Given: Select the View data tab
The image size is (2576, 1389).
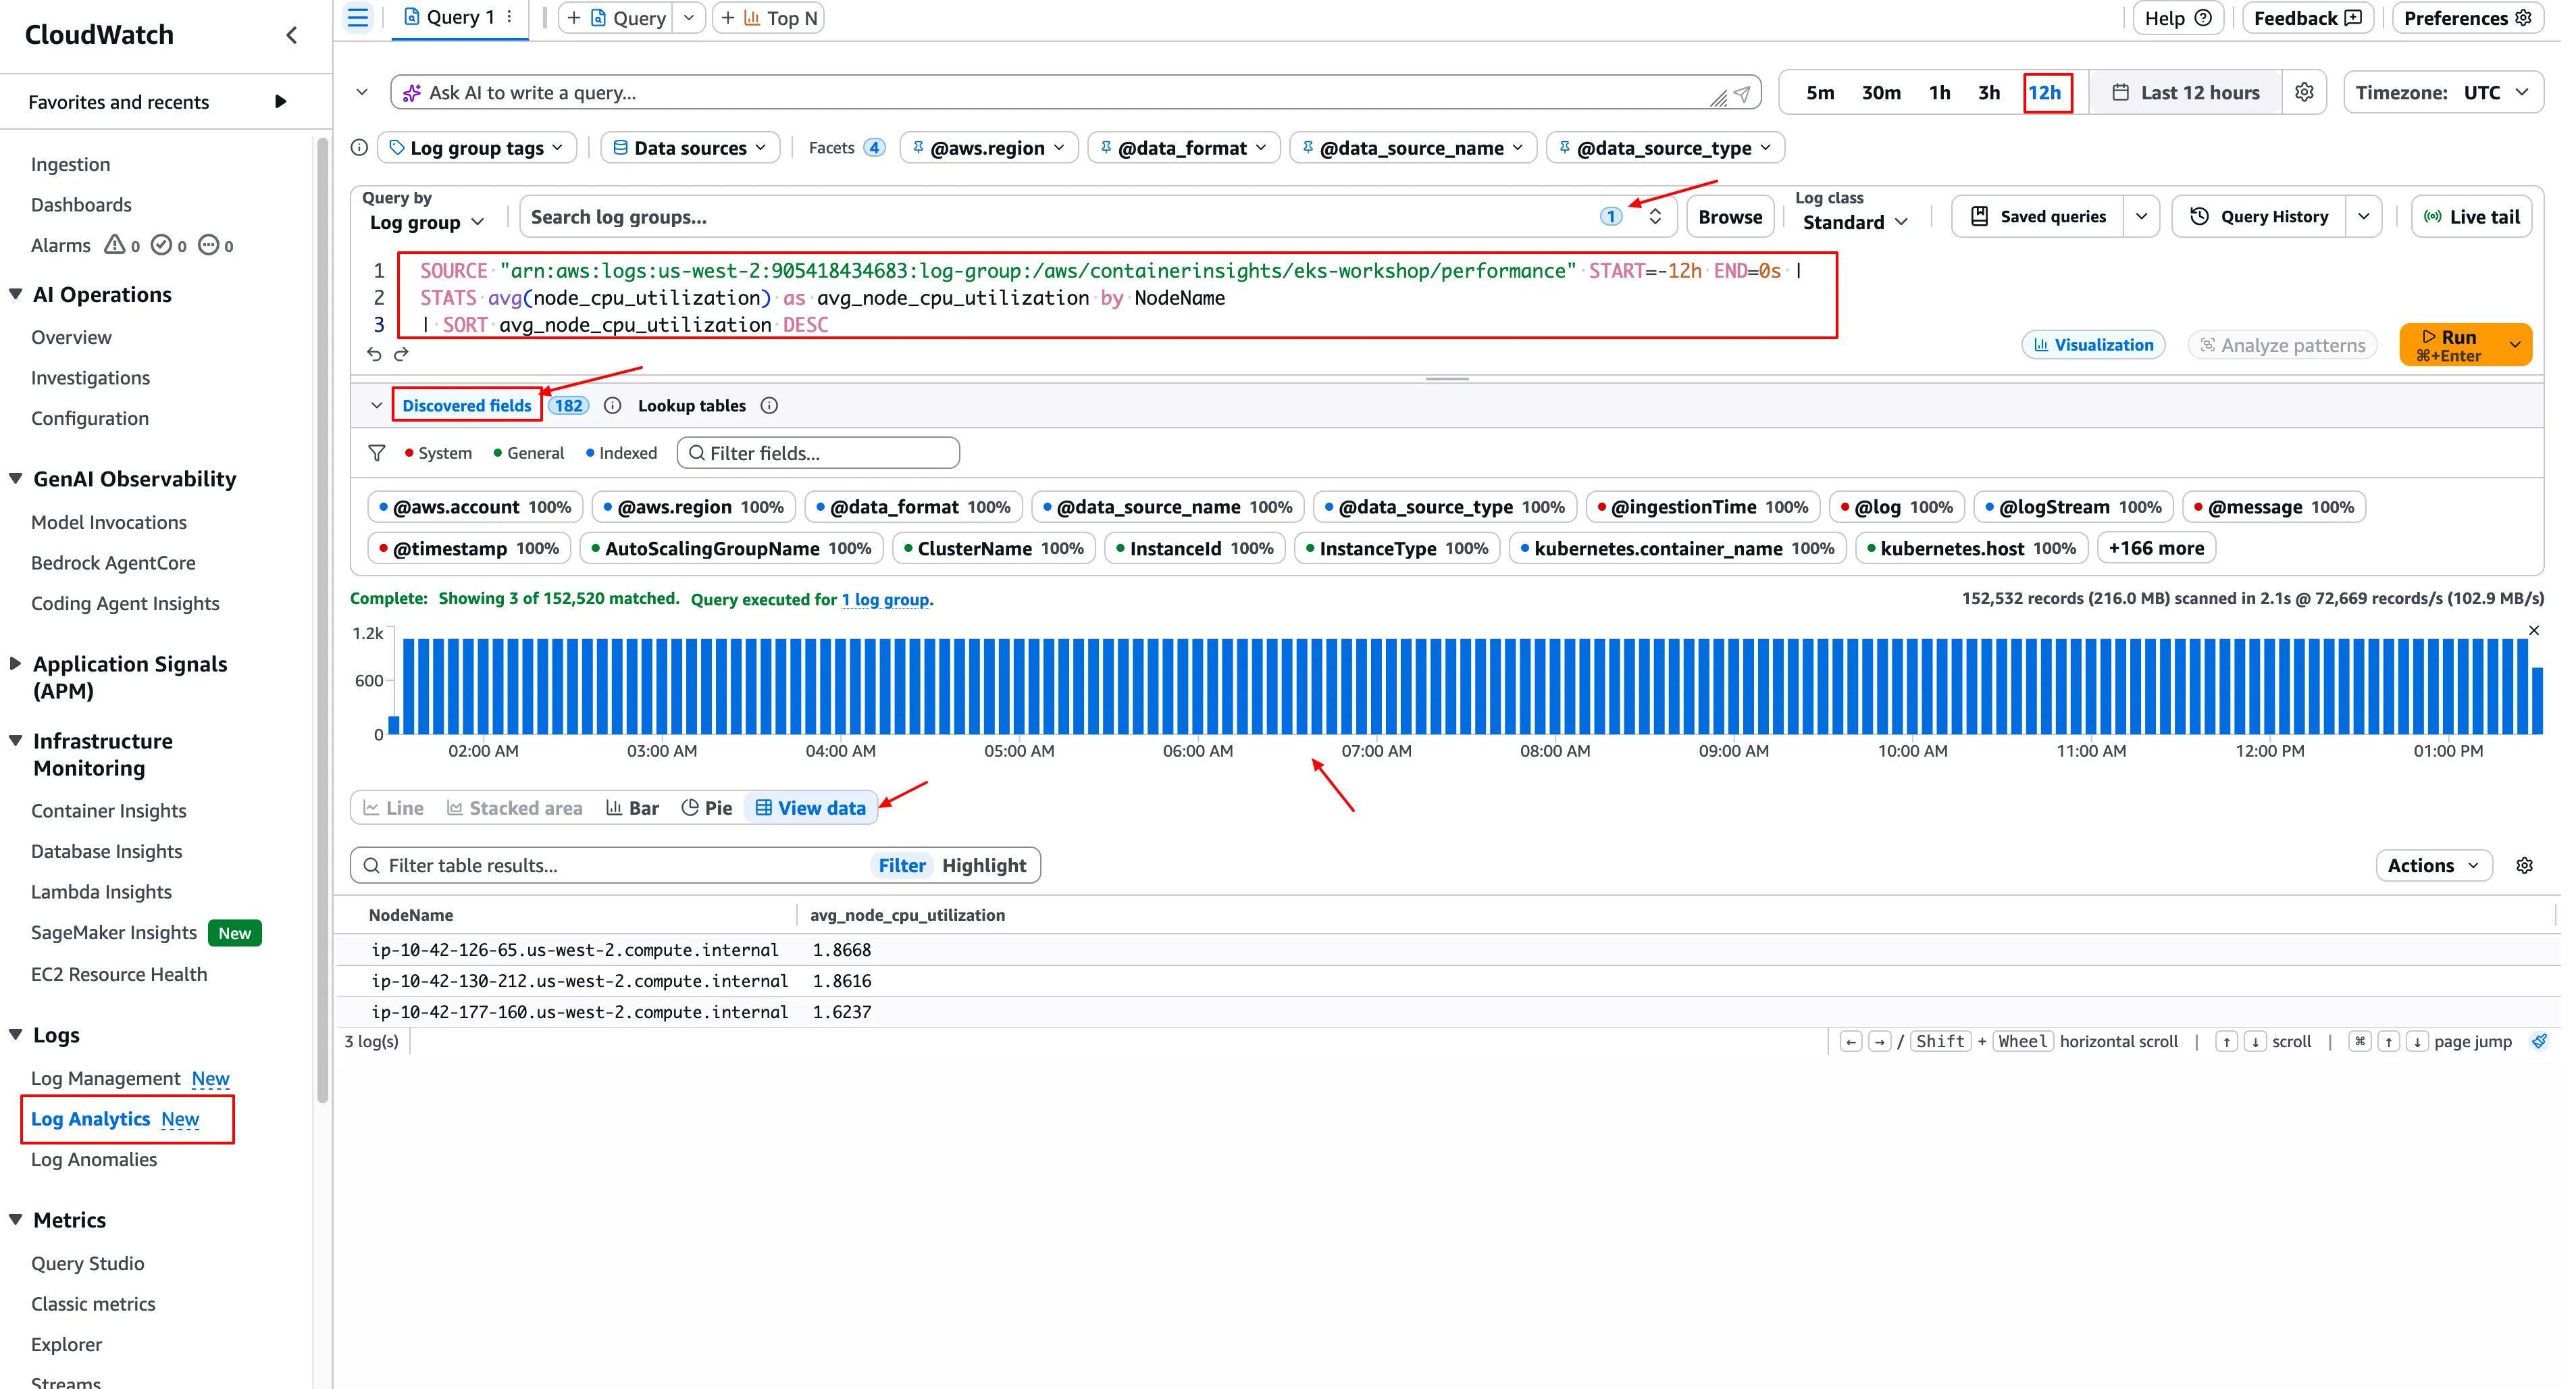Looking at the screenshot, I should click(811, 808).
